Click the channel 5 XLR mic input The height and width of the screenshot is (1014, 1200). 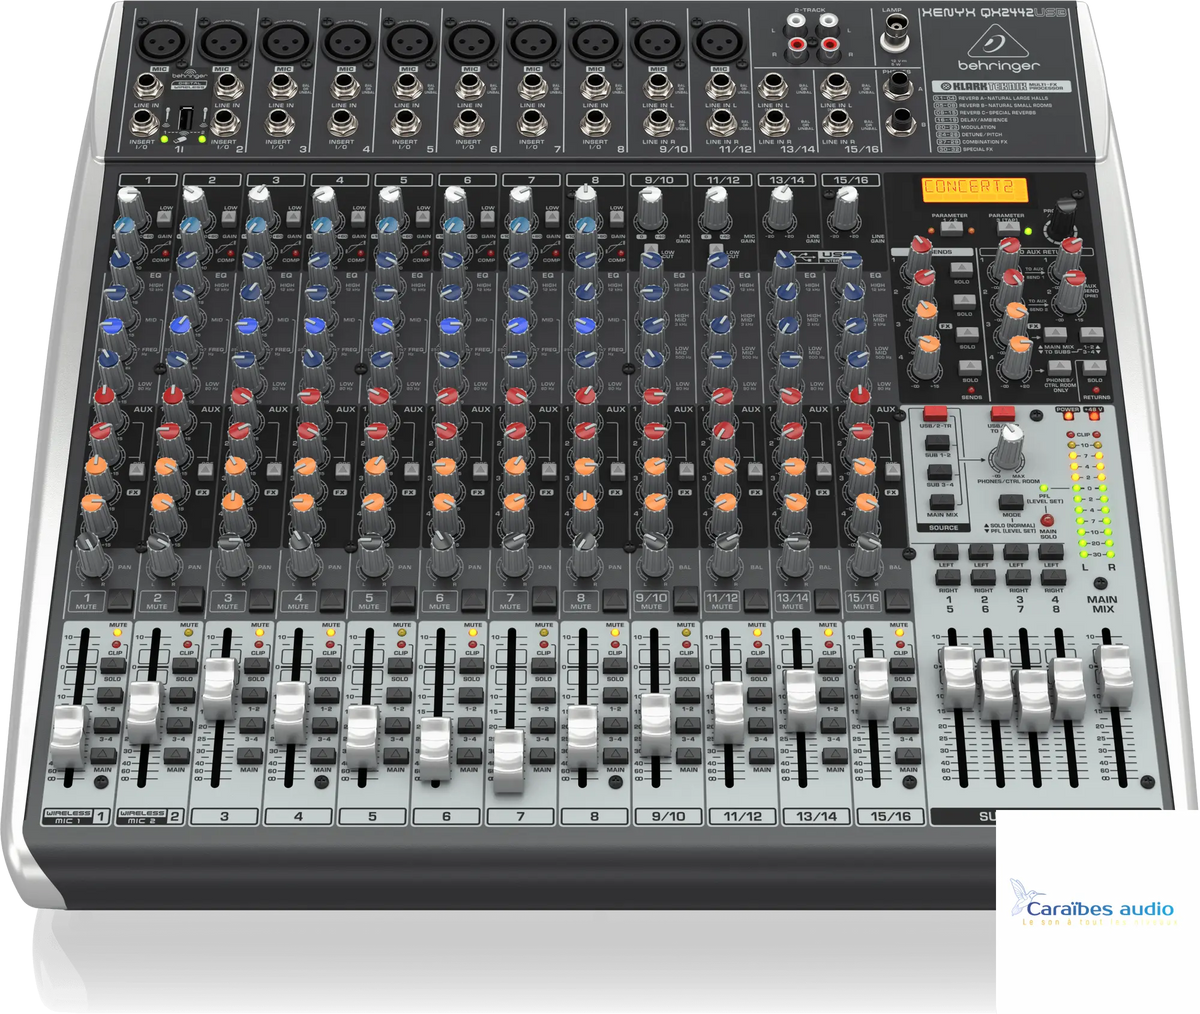[410, 42]
